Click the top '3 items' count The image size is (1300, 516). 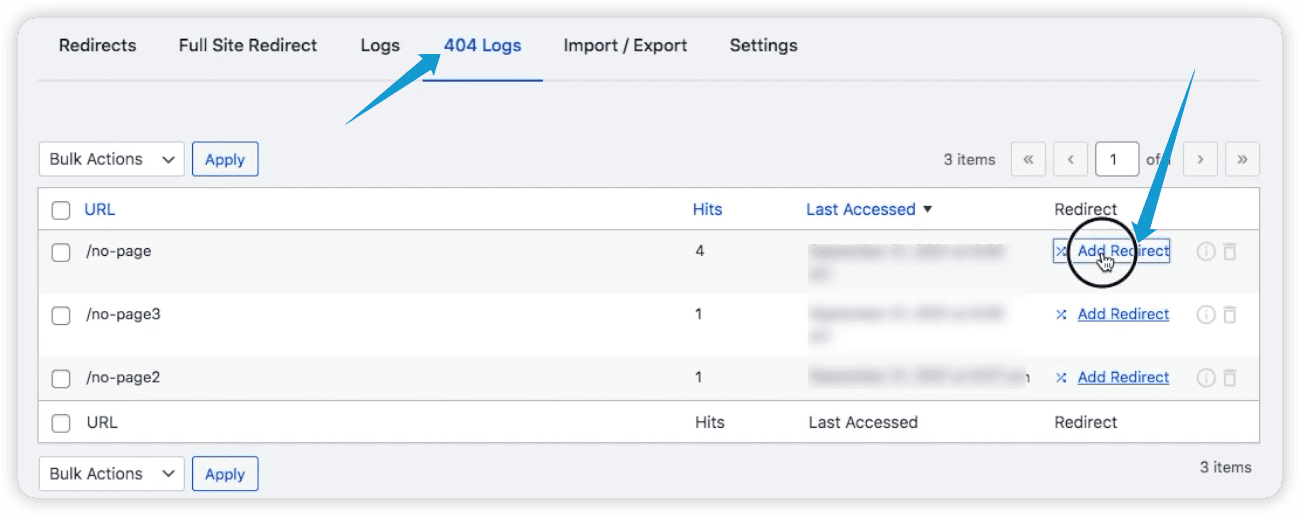(970, 159)
